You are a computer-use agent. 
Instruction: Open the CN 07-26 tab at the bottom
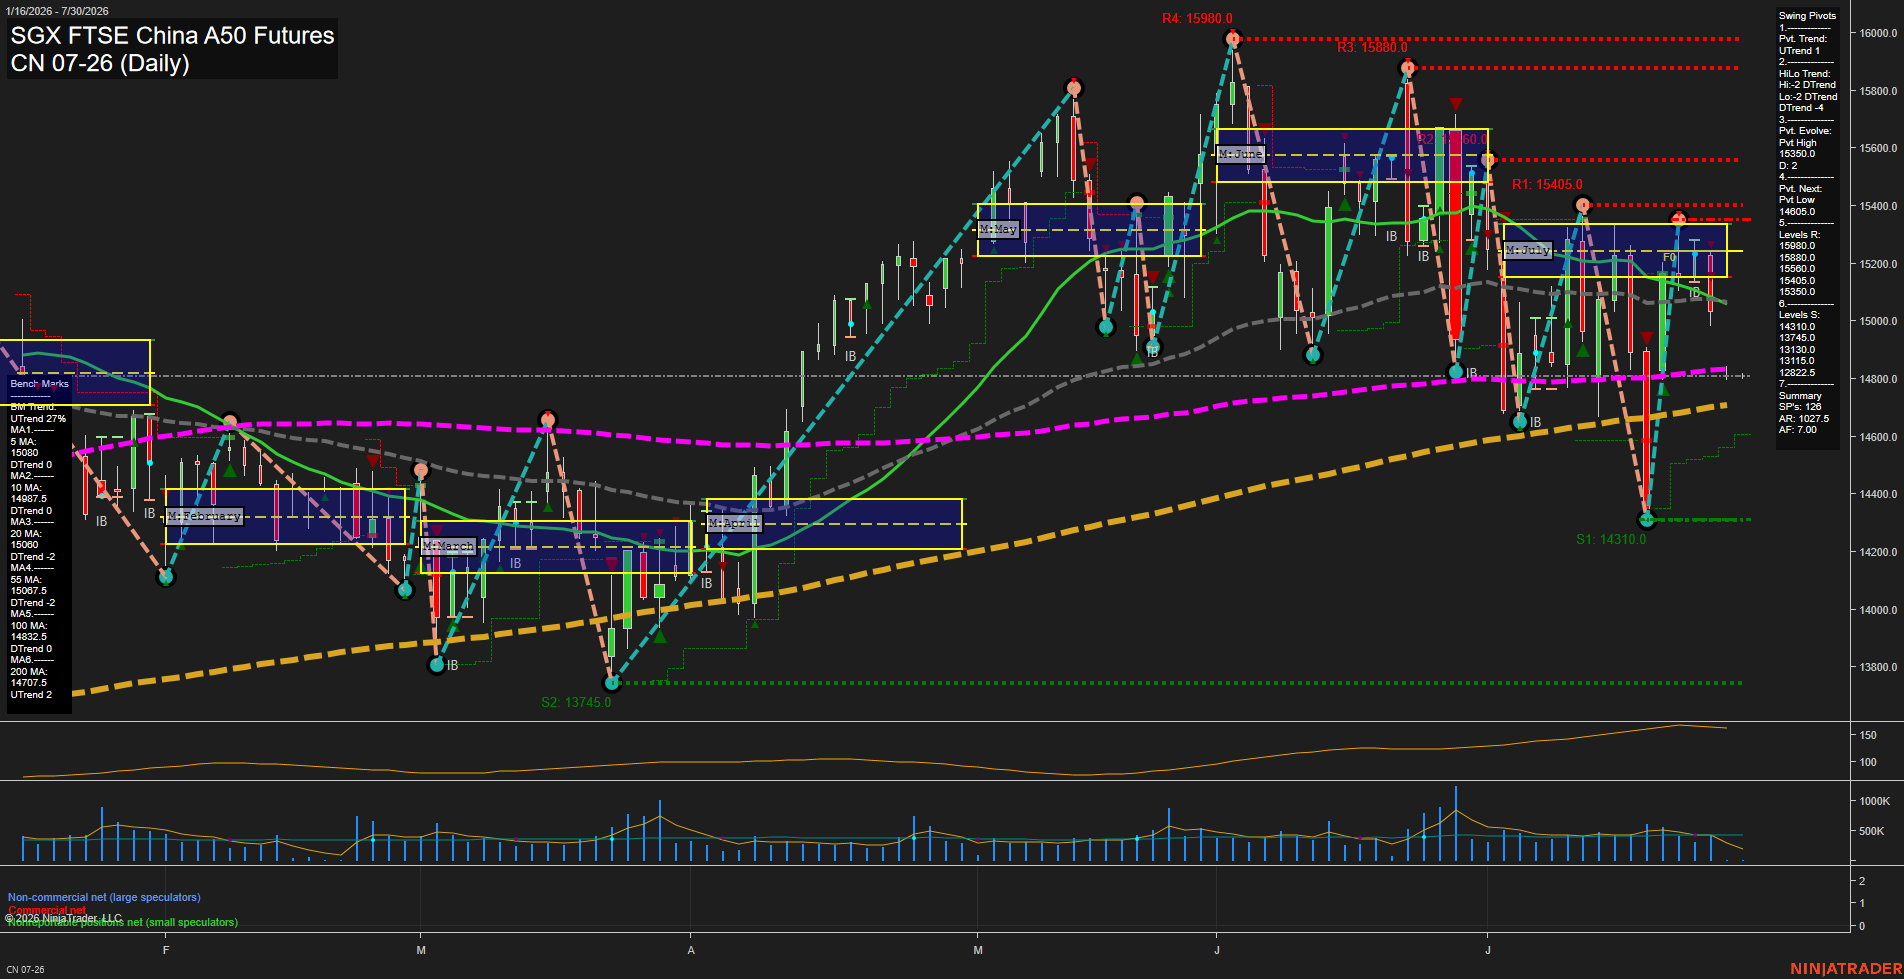[x=25, y=969]
